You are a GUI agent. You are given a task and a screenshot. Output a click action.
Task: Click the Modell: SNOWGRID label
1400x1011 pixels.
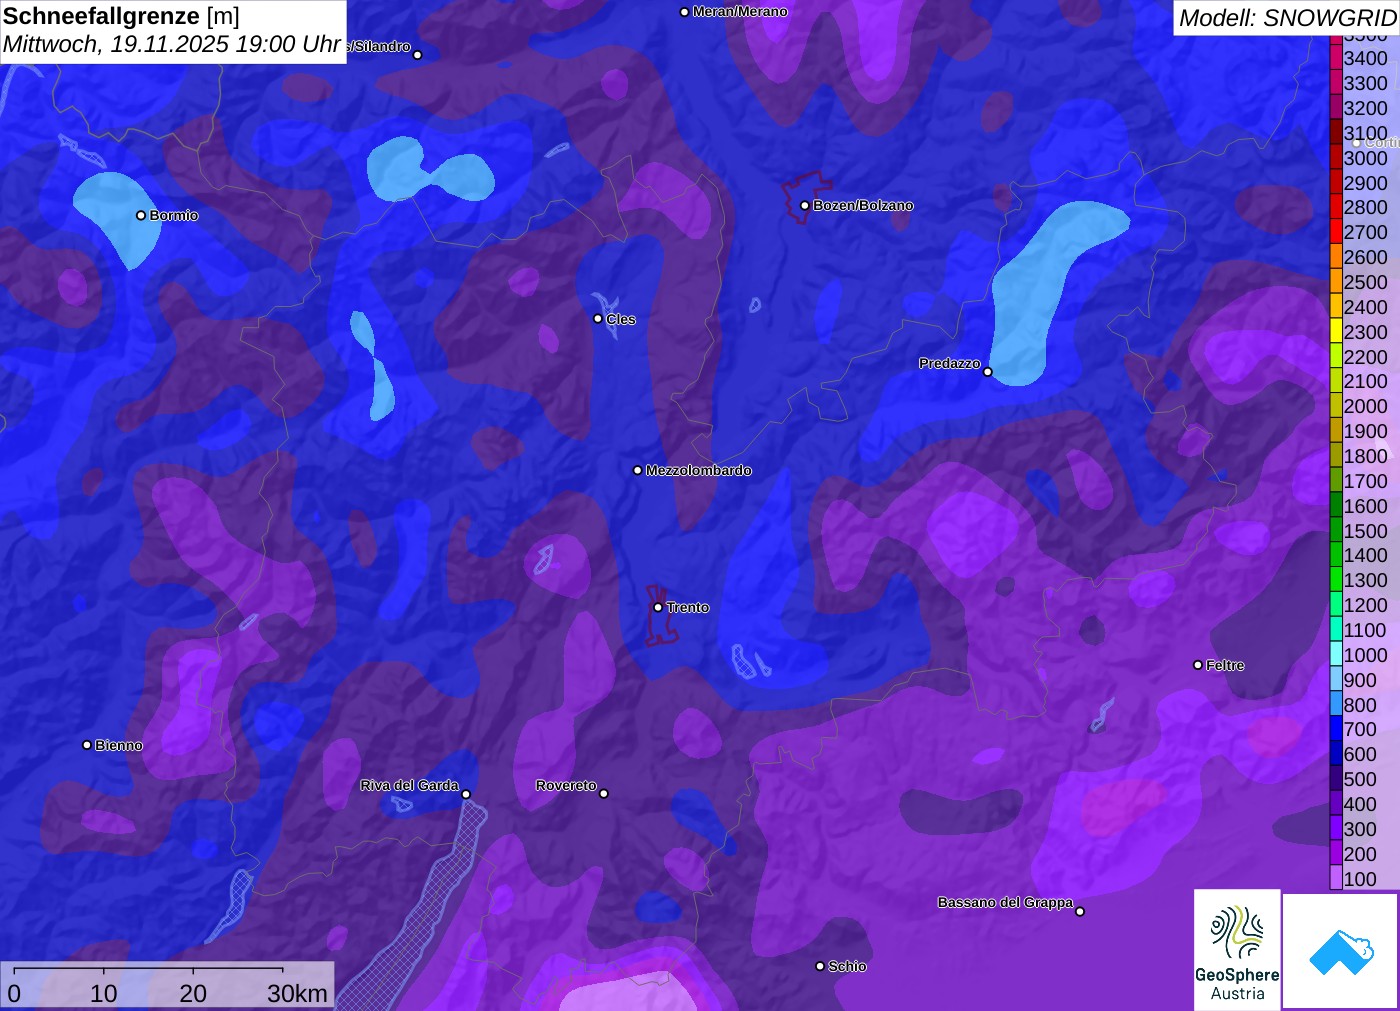pos(1287,18)
